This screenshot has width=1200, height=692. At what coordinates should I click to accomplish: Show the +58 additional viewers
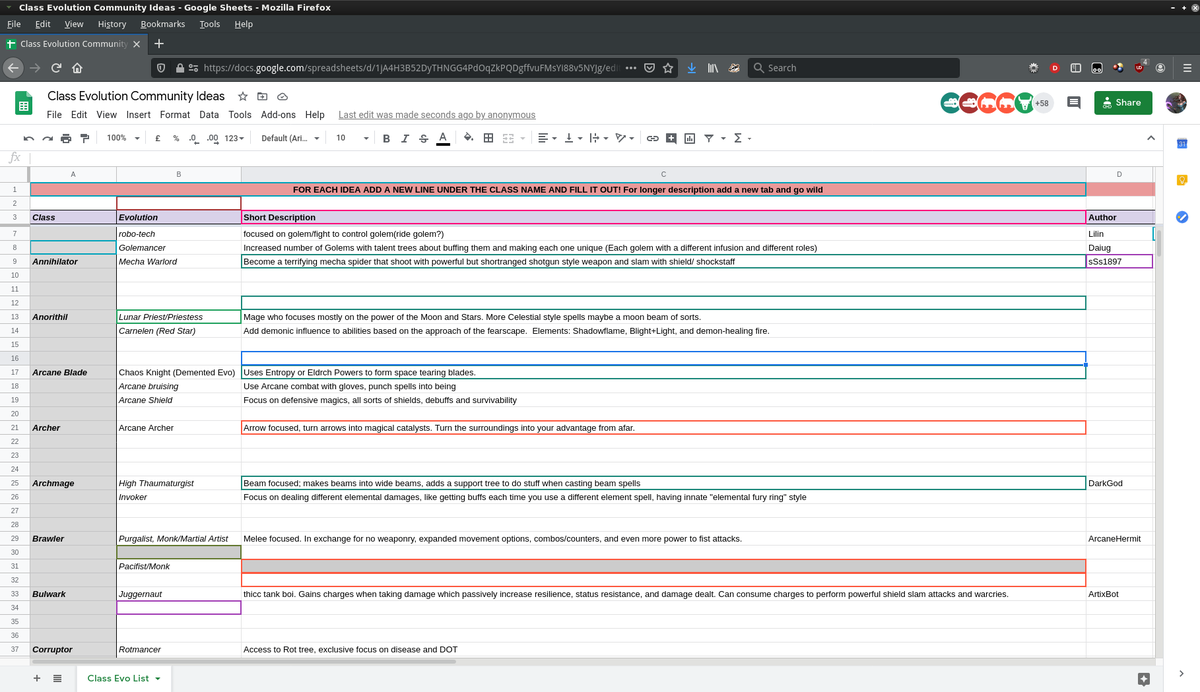[x=1042, y=102]
